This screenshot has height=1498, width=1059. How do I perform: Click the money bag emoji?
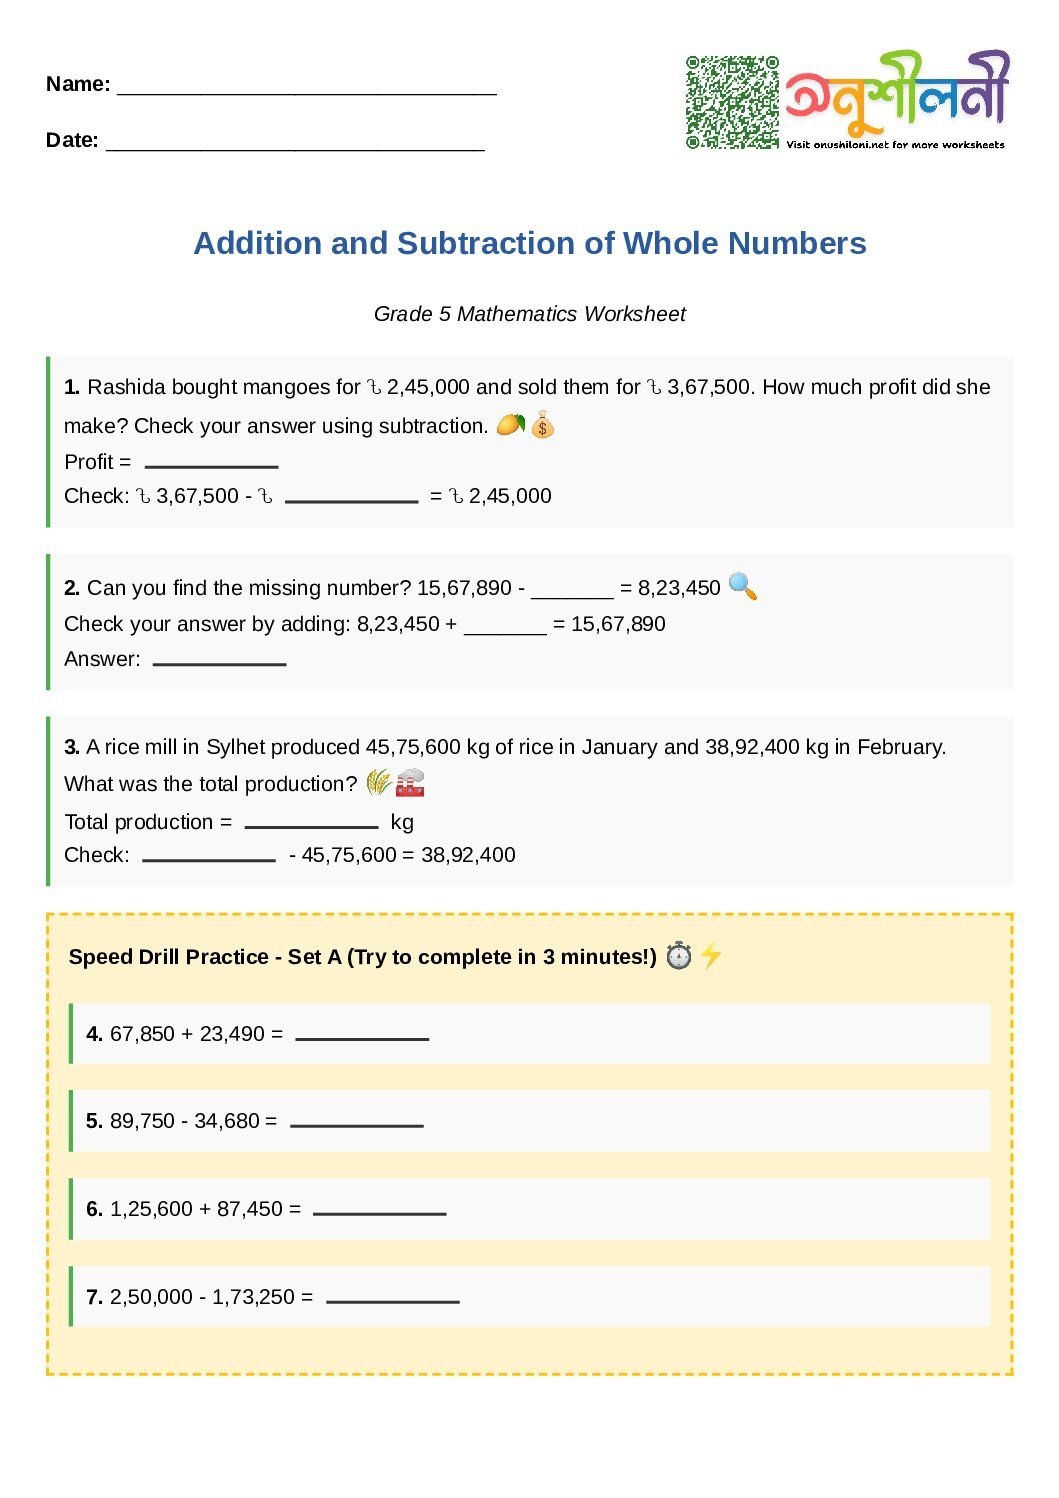543,426
